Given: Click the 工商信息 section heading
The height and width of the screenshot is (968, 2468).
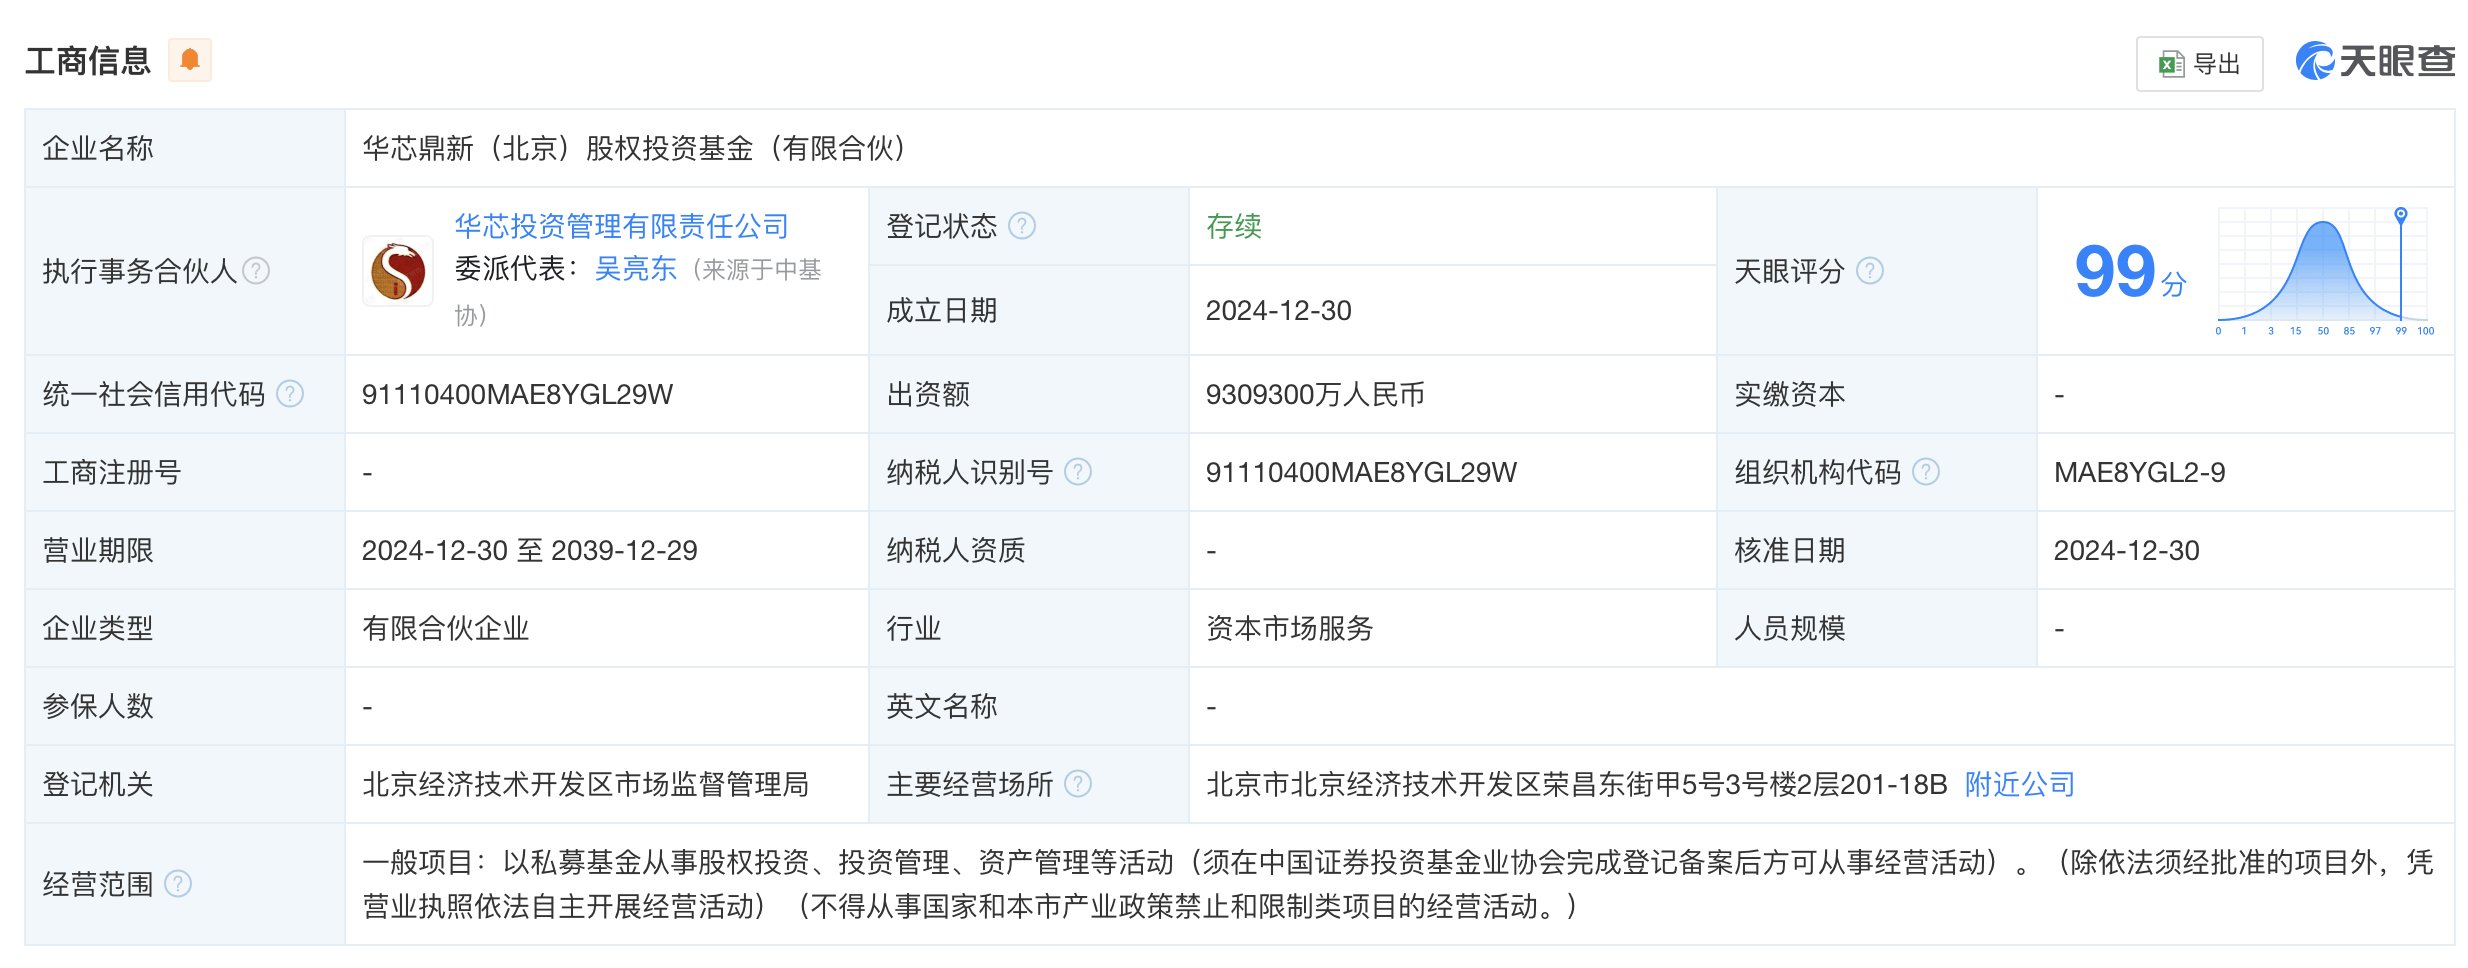Looking at the screenshot, I should [88, 61].
